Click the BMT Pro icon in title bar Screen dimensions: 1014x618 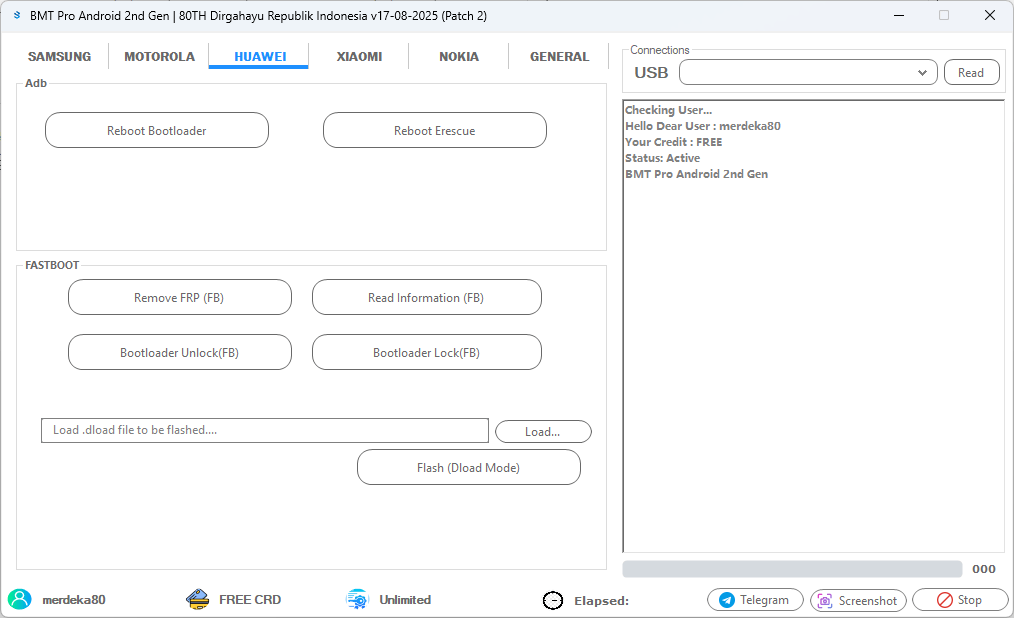[x=17, y=15]
